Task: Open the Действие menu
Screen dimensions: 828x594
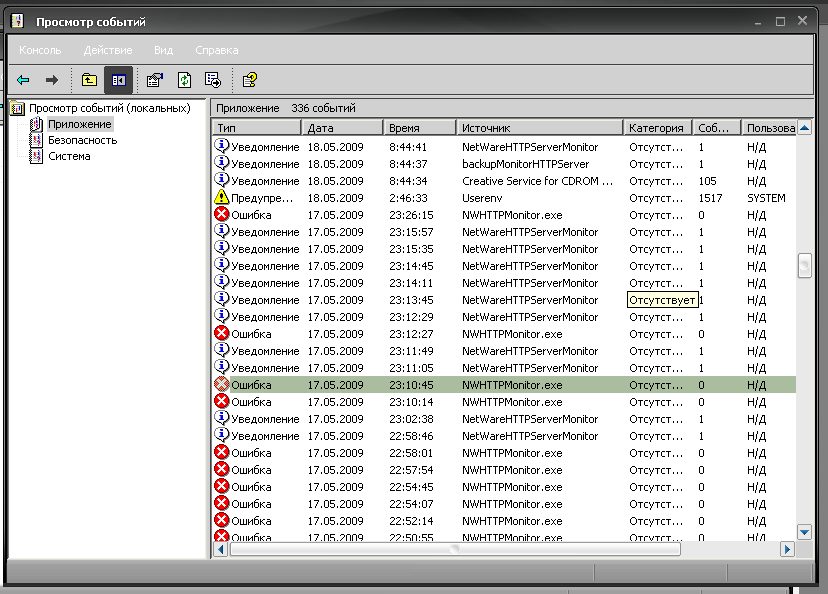Action: (x=108, y=50)
